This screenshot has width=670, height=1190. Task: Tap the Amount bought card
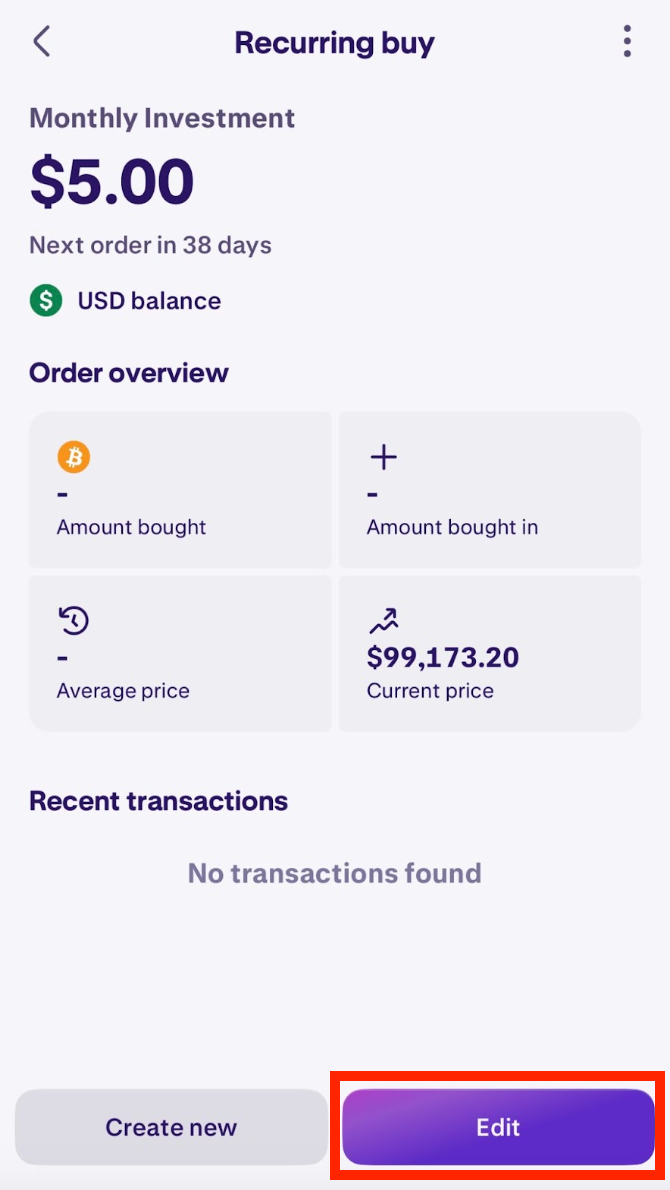coord(180,490)
